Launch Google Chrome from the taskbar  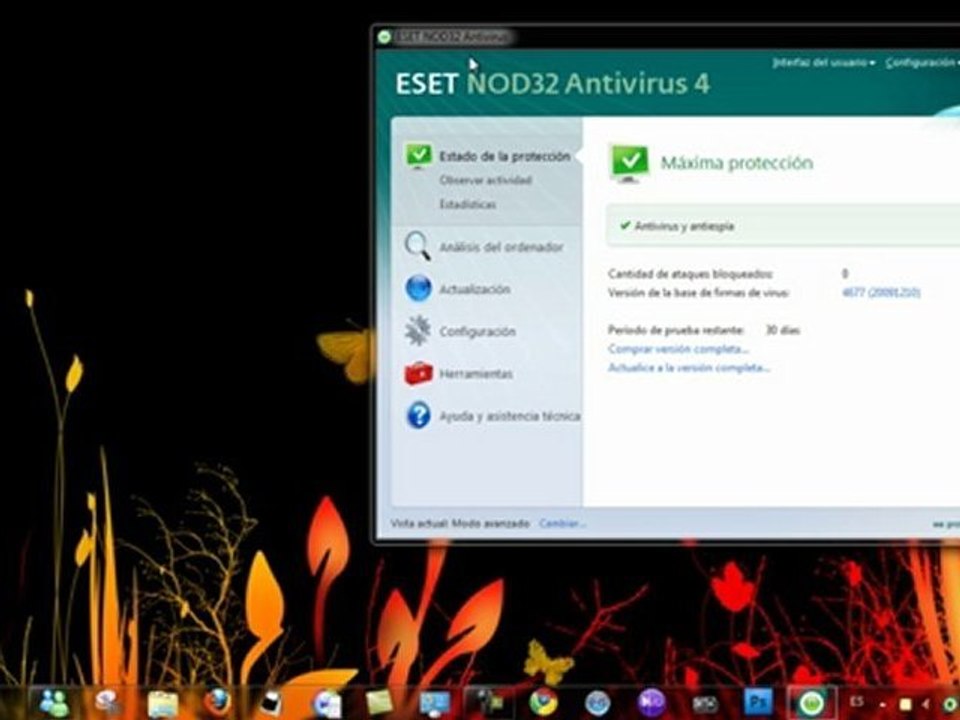click(x=543, y=703)
